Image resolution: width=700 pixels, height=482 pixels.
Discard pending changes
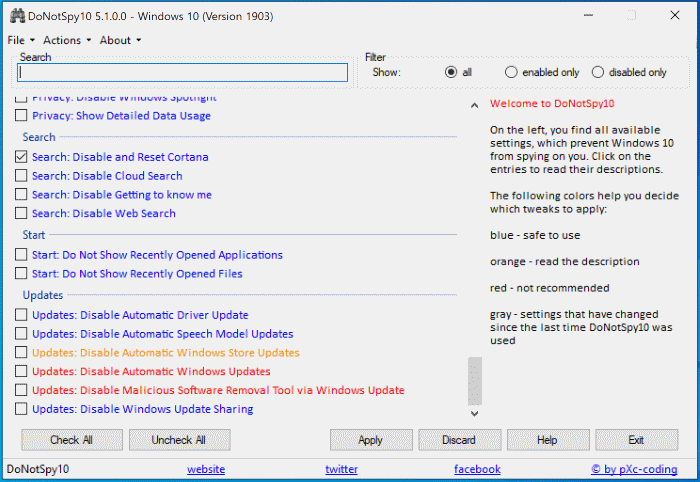pyautogui.click(x=459, y=440)
